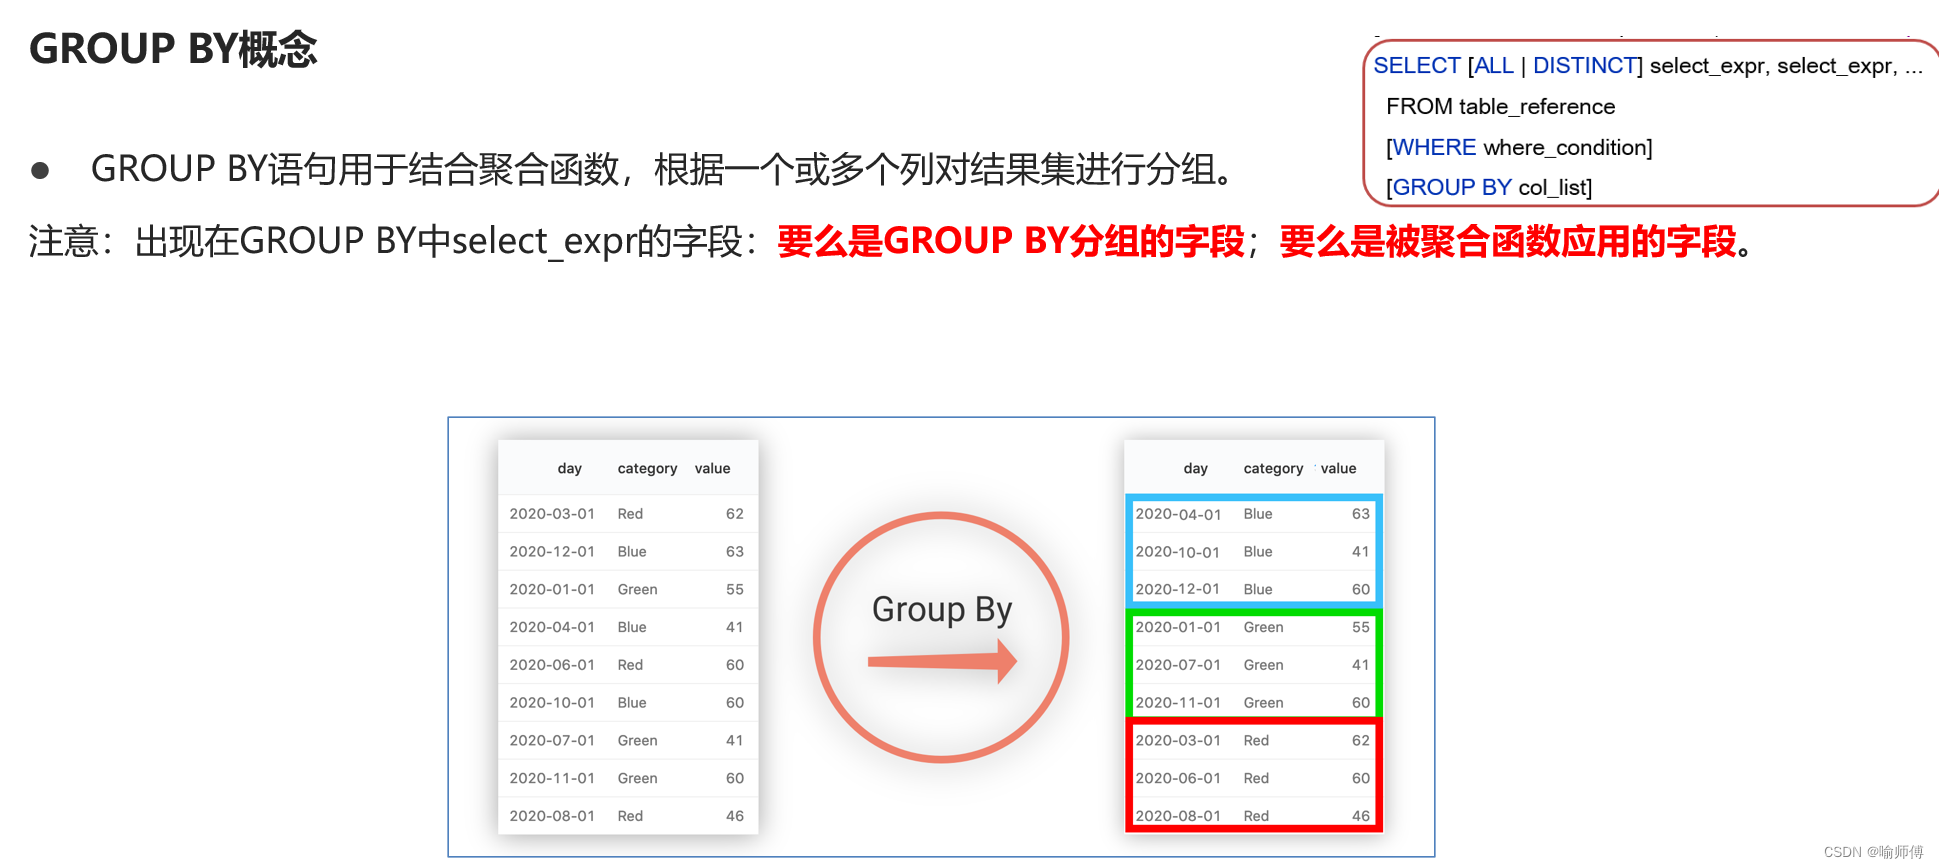This screenshot has width=1939, height=868.
Task: Click the "注意" label starting the note line
Action: pyautogui.click(x=64, y=241)
